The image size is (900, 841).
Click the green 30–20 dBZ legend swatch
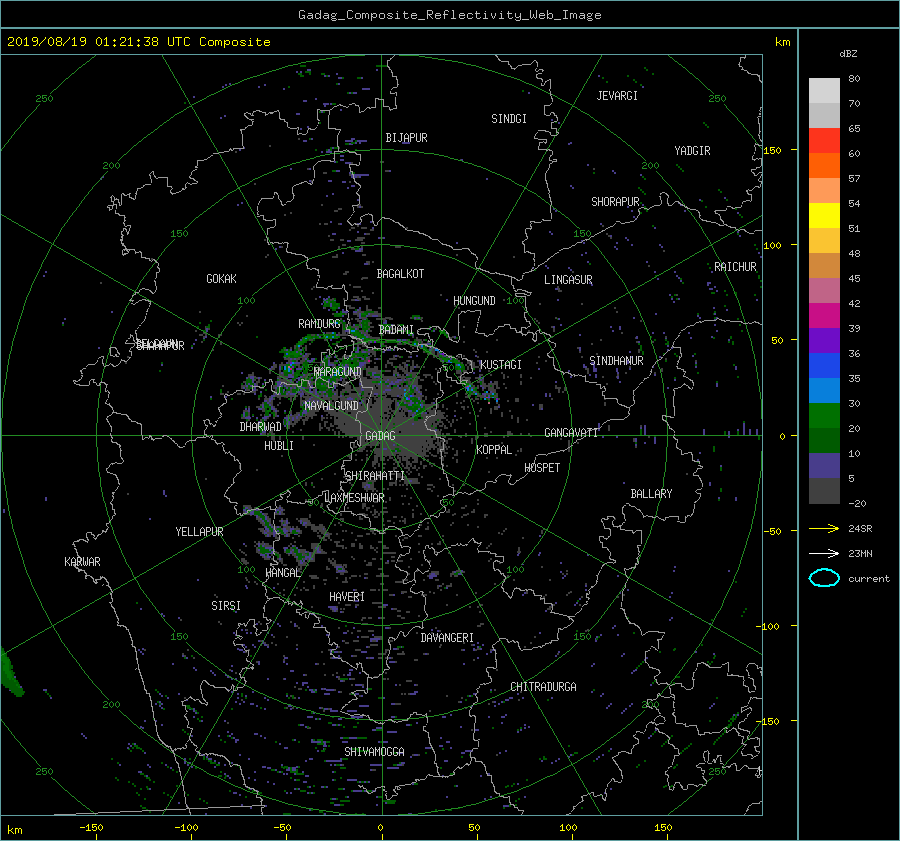pos(824,416)
